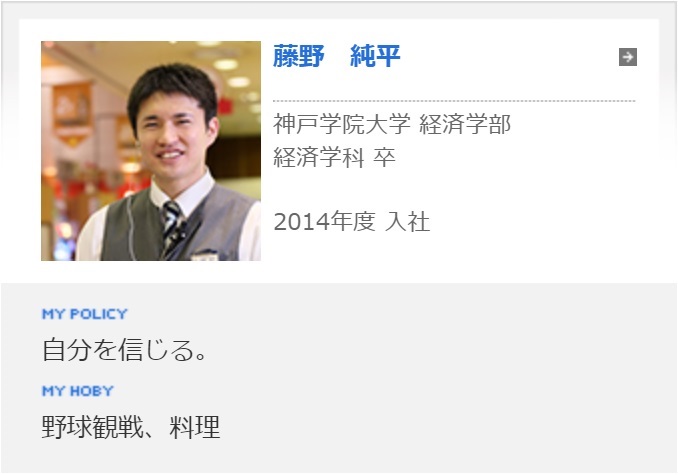Click the hobby text 野球観戦、料理

(131, 427)
